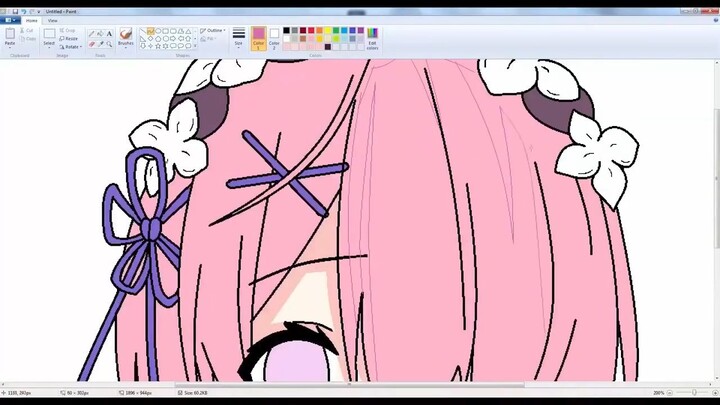
Task: Click the vertical canvas scrollbar
Action: (x=717, y=179)
